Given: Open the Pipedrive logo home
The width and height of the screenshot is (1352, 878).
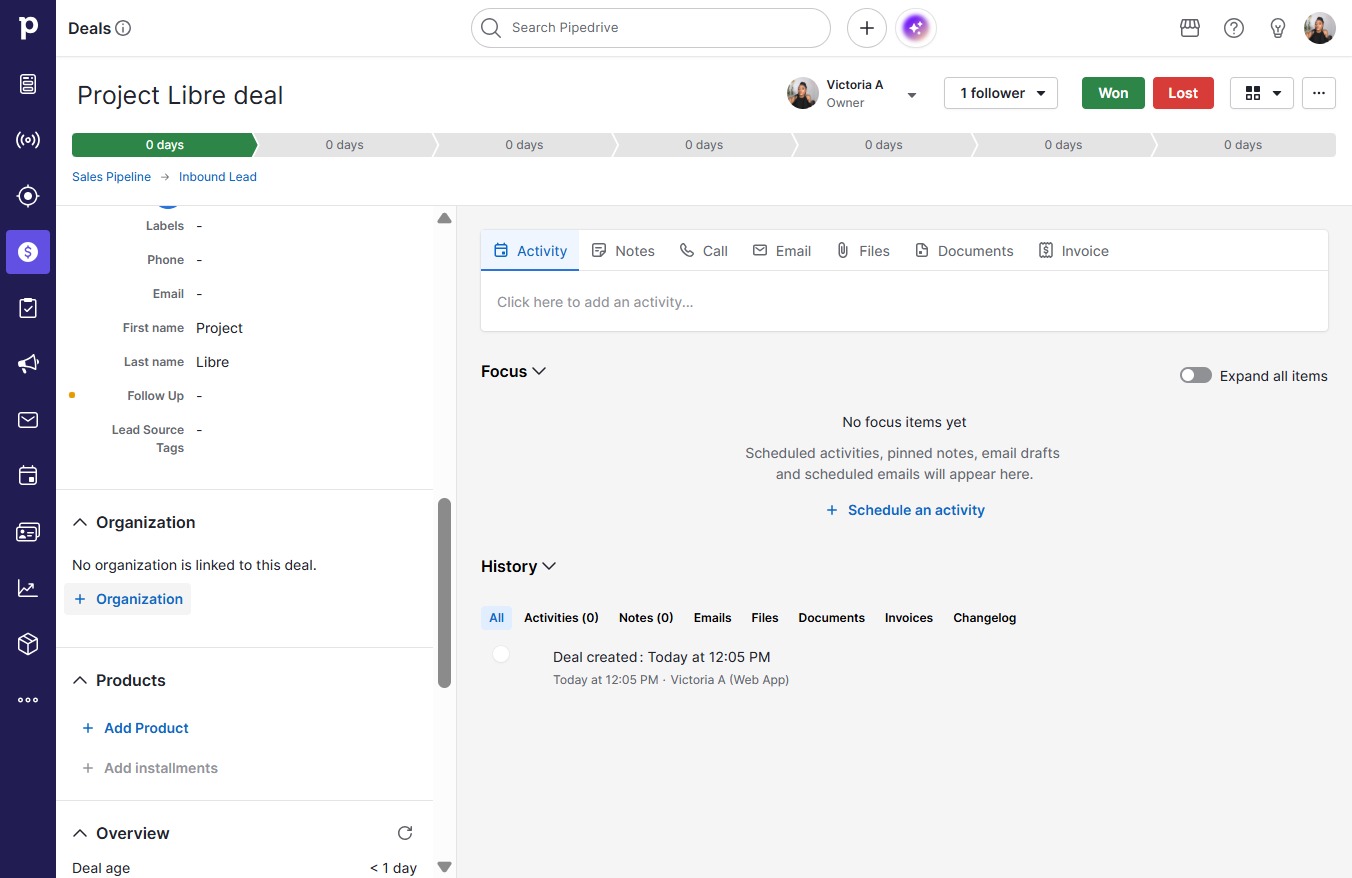Looking at the screenshot, I should point(28,27).
